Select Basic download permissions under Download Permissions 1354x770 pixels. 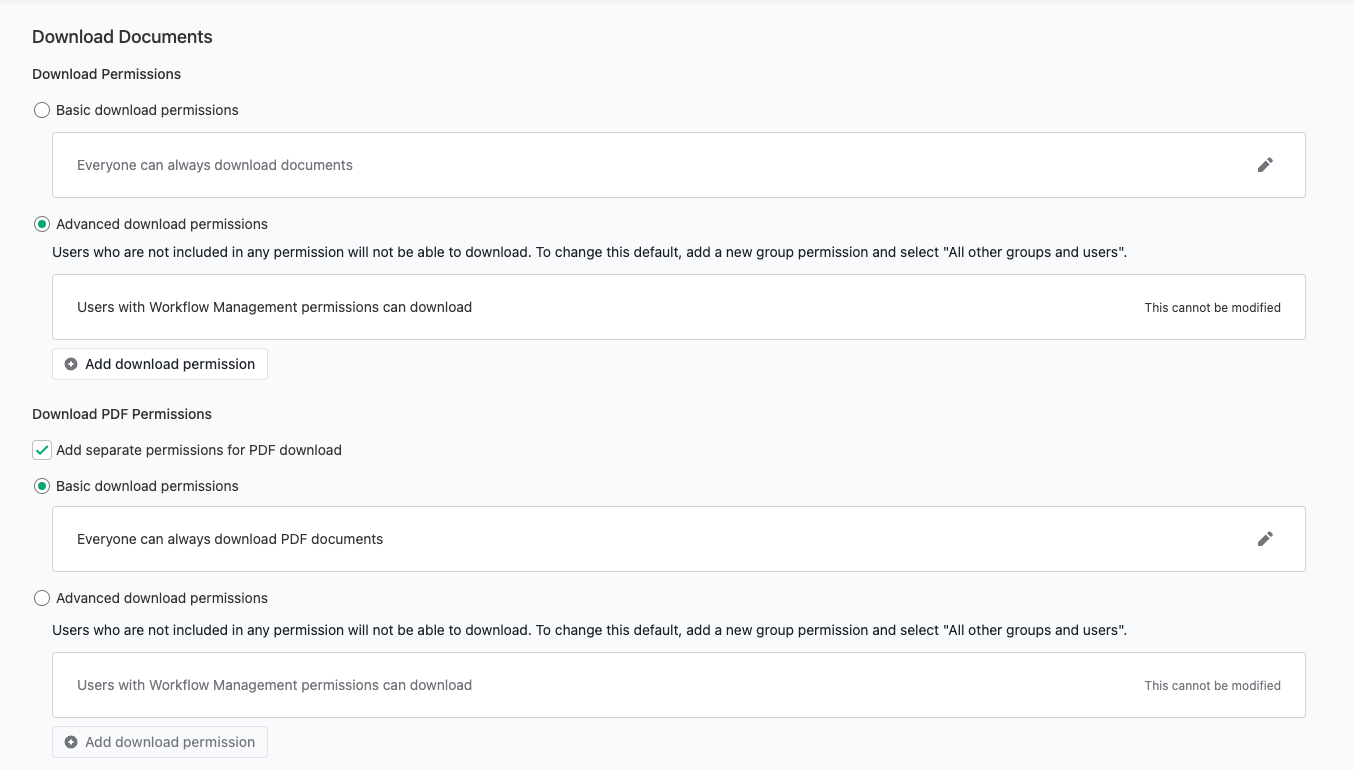42,110
